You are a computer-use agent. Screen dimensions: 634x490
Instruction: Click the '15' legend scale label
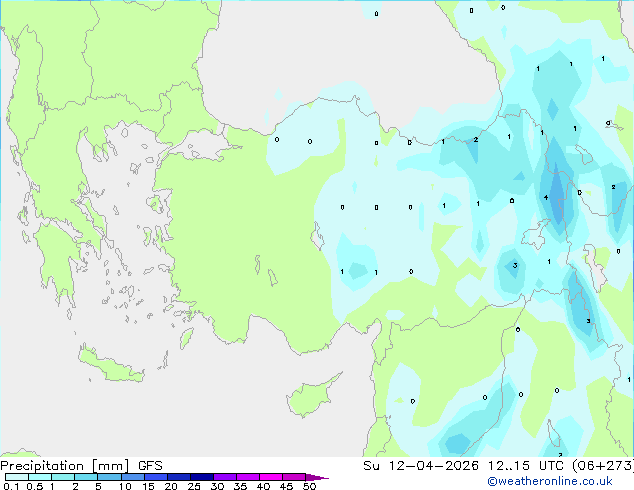(148, 486)
